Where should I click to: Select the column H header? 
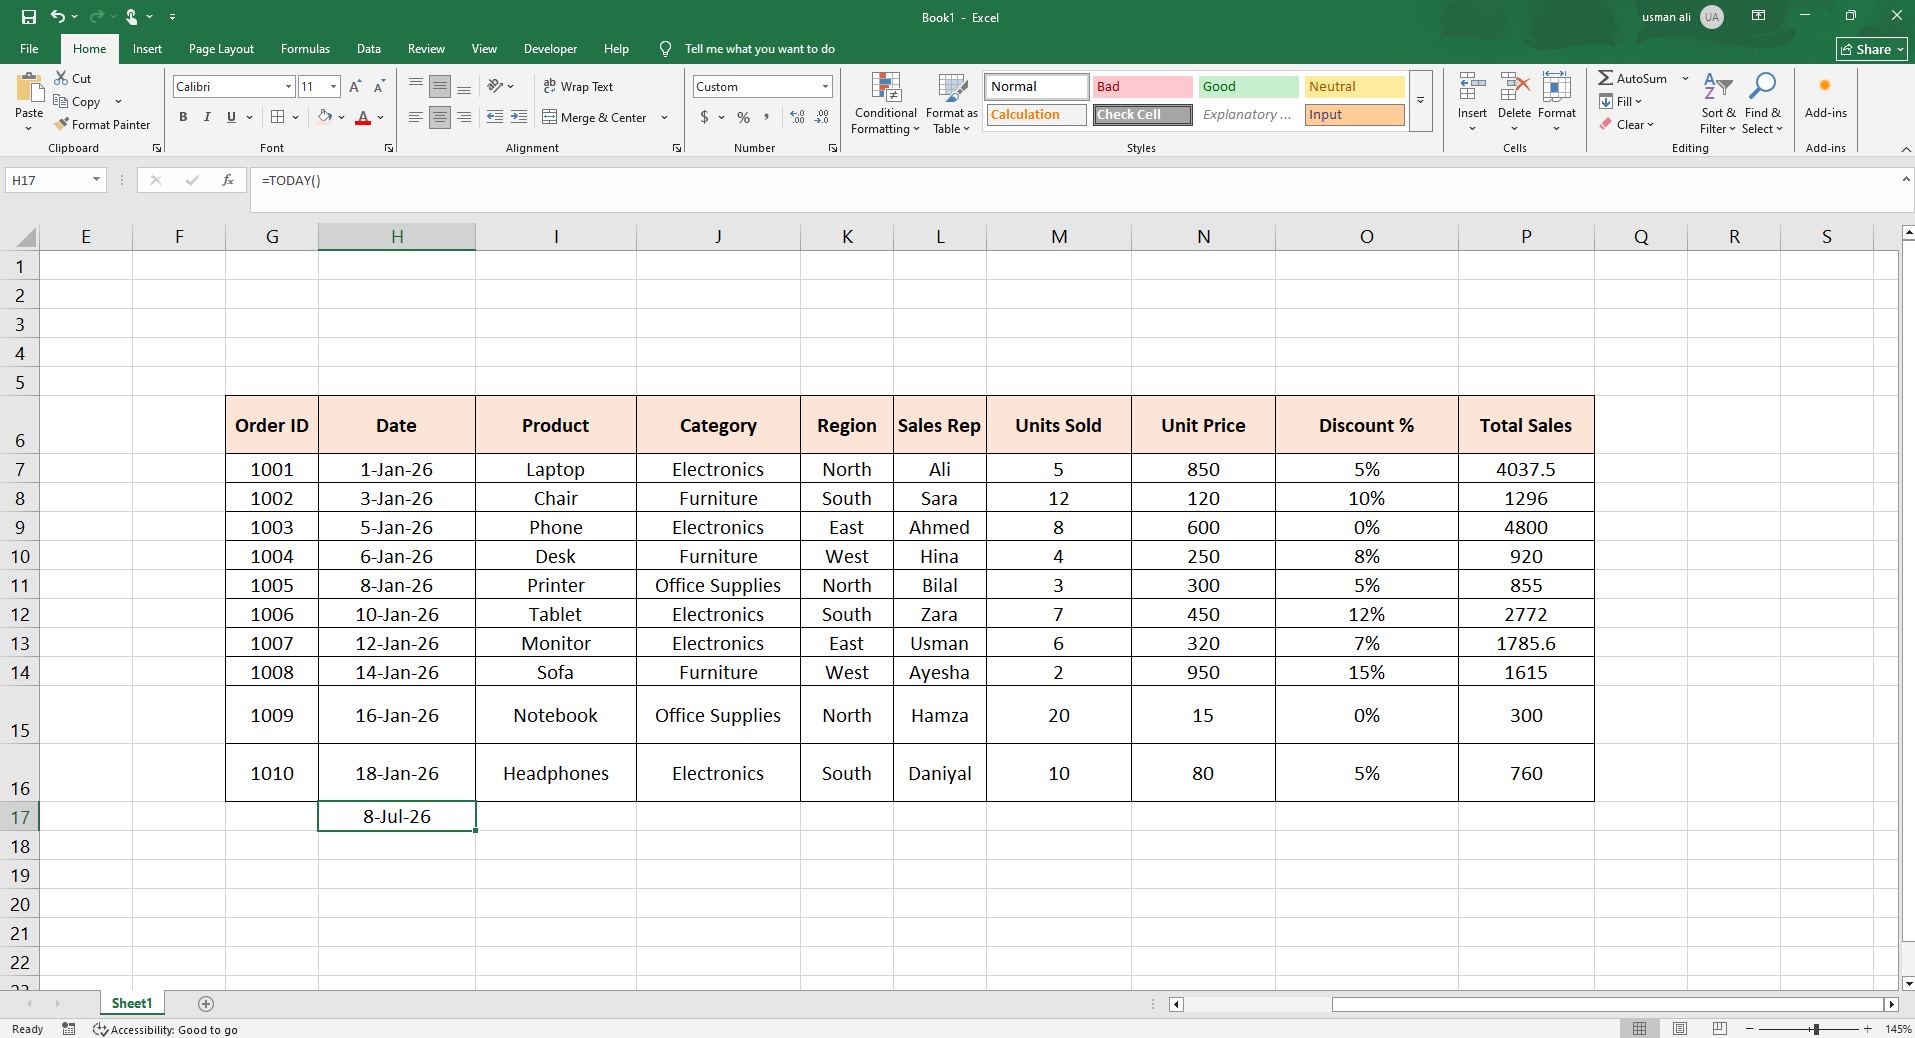click(x=397, y=237)
